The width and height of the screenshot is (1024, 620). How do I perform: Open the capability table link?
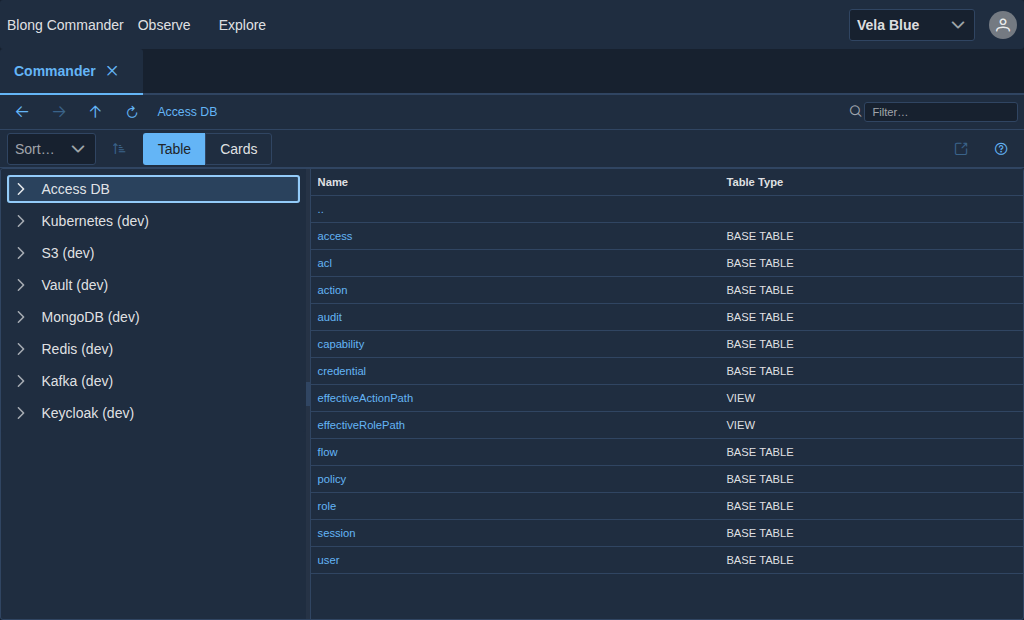click(341, 344)
